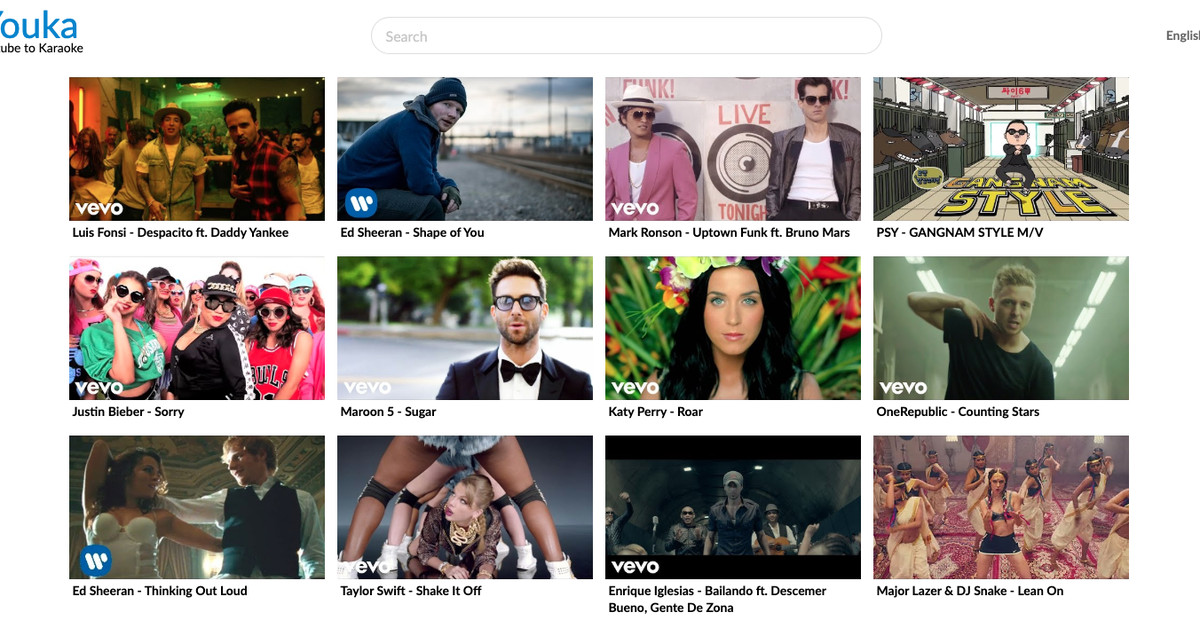Click title 'Ed Sheeran - Thinking Out Loud'
1200x628 pixels.
tap(160, 591)
